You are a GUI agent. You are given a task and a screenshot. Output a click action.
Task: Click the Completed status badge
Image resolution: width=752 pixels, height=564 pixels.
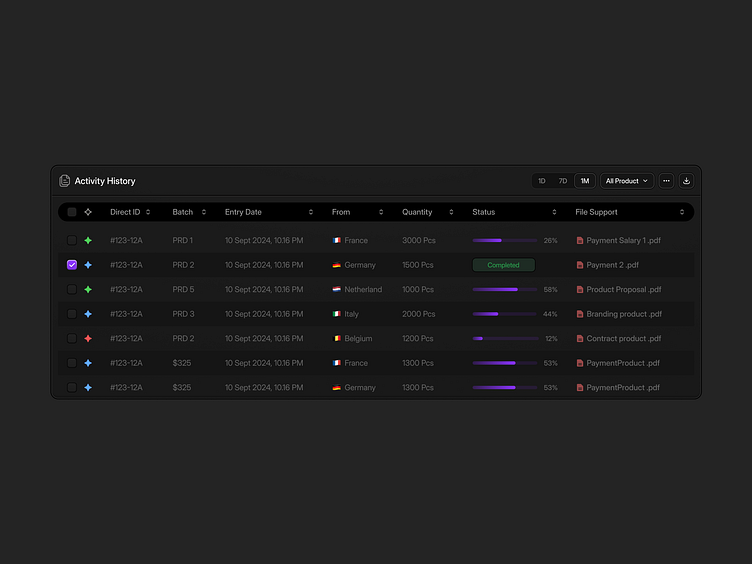click(x=503, y=265)
